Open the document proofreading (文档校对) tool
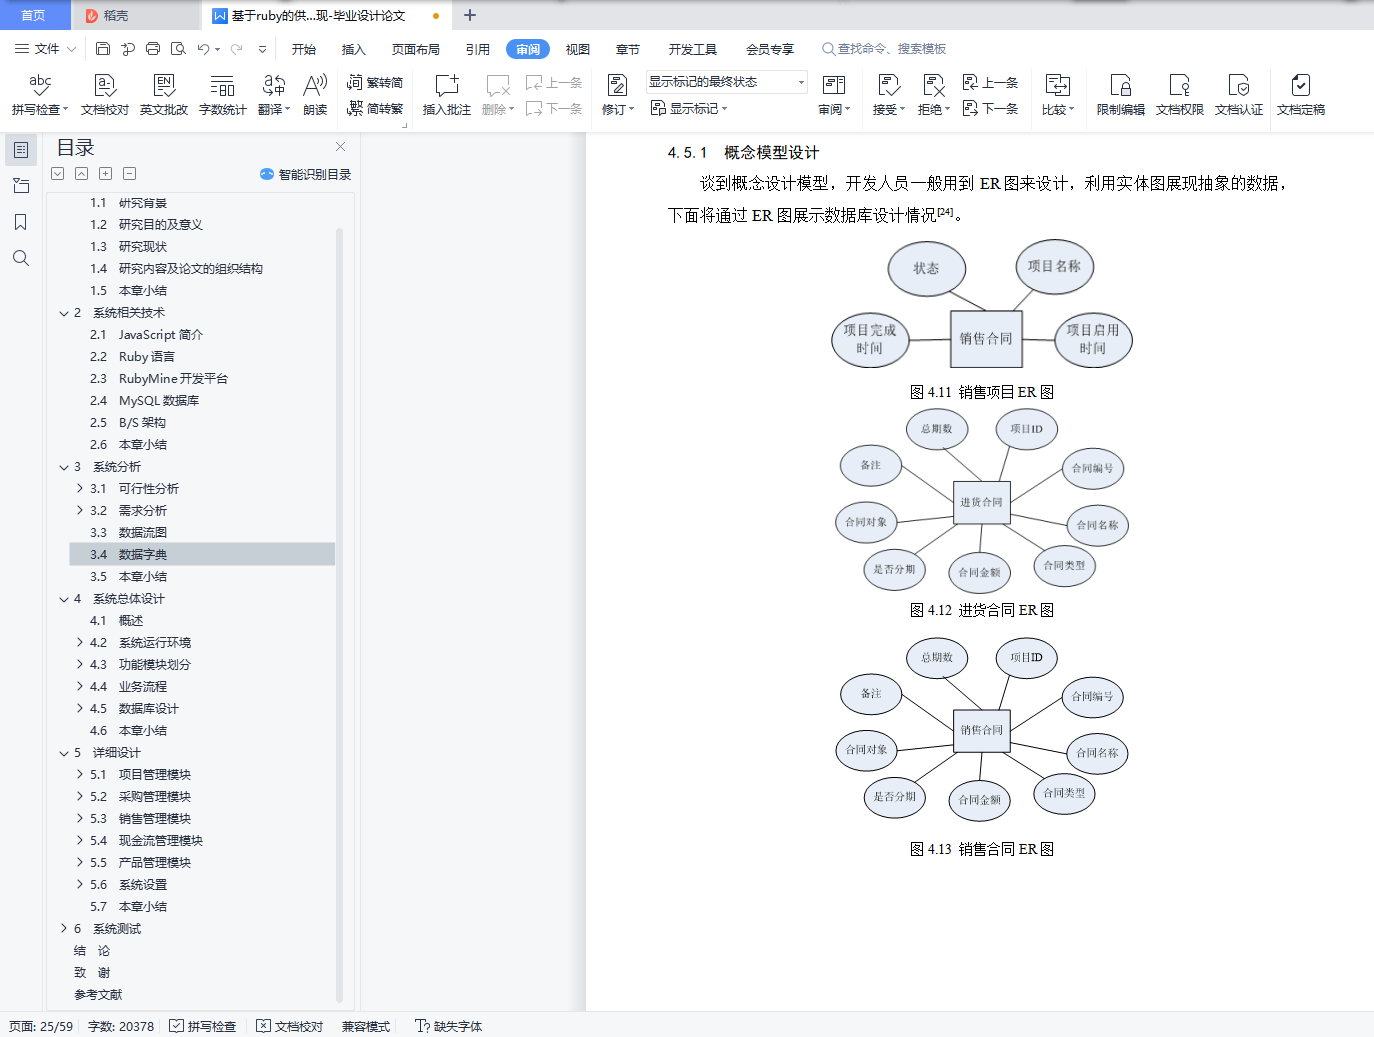This screenshot has width=1374, height=1037. coord(105,95)
